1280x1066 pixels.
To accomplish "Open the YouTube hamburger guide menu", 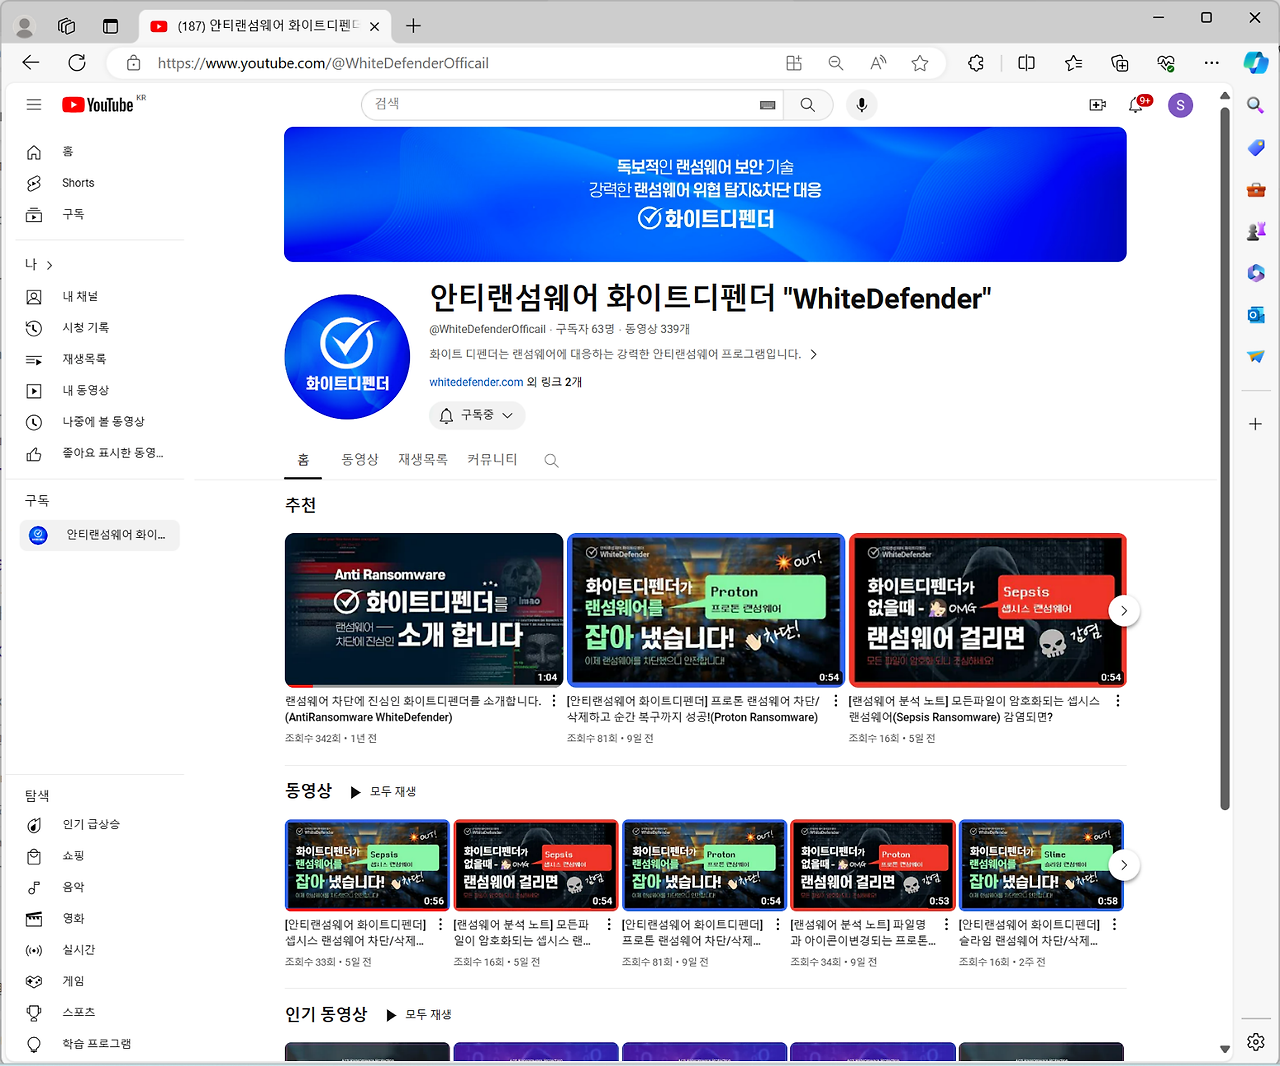I will tap(34, 104).
